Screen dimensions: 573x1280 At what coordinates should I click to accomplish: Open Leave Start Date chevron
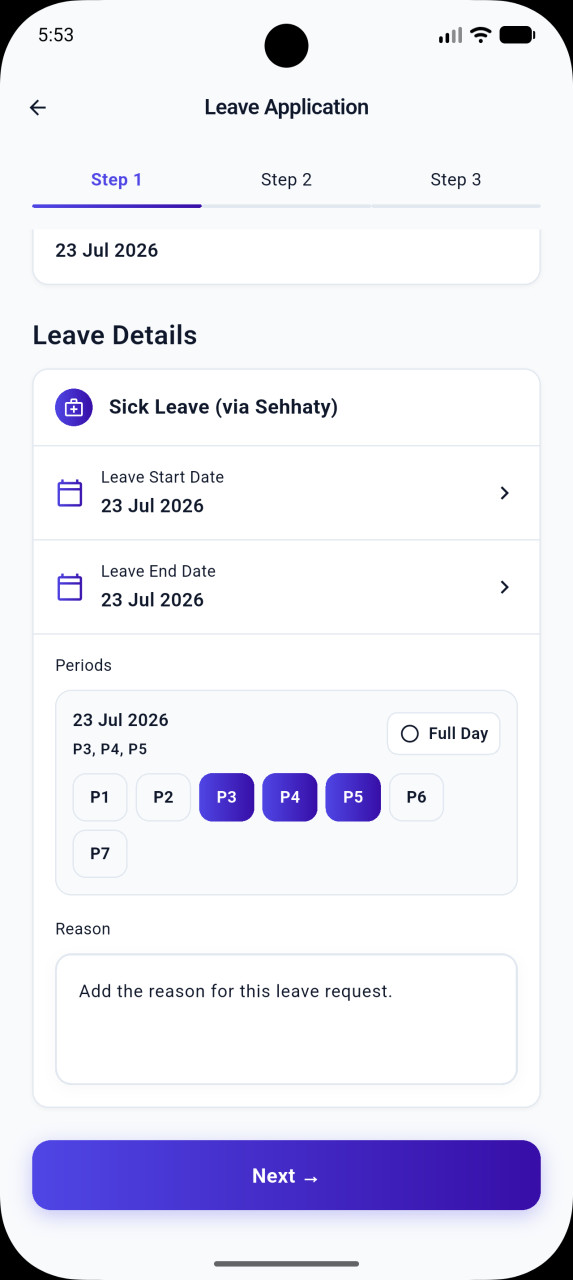[x=505, y=493]
